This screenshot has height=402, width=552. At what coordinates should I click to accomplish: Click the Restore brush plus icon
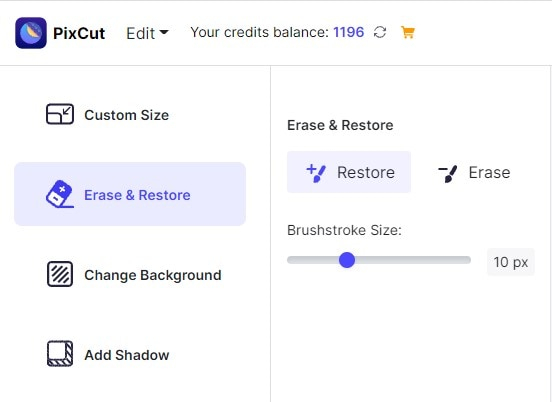316,173
